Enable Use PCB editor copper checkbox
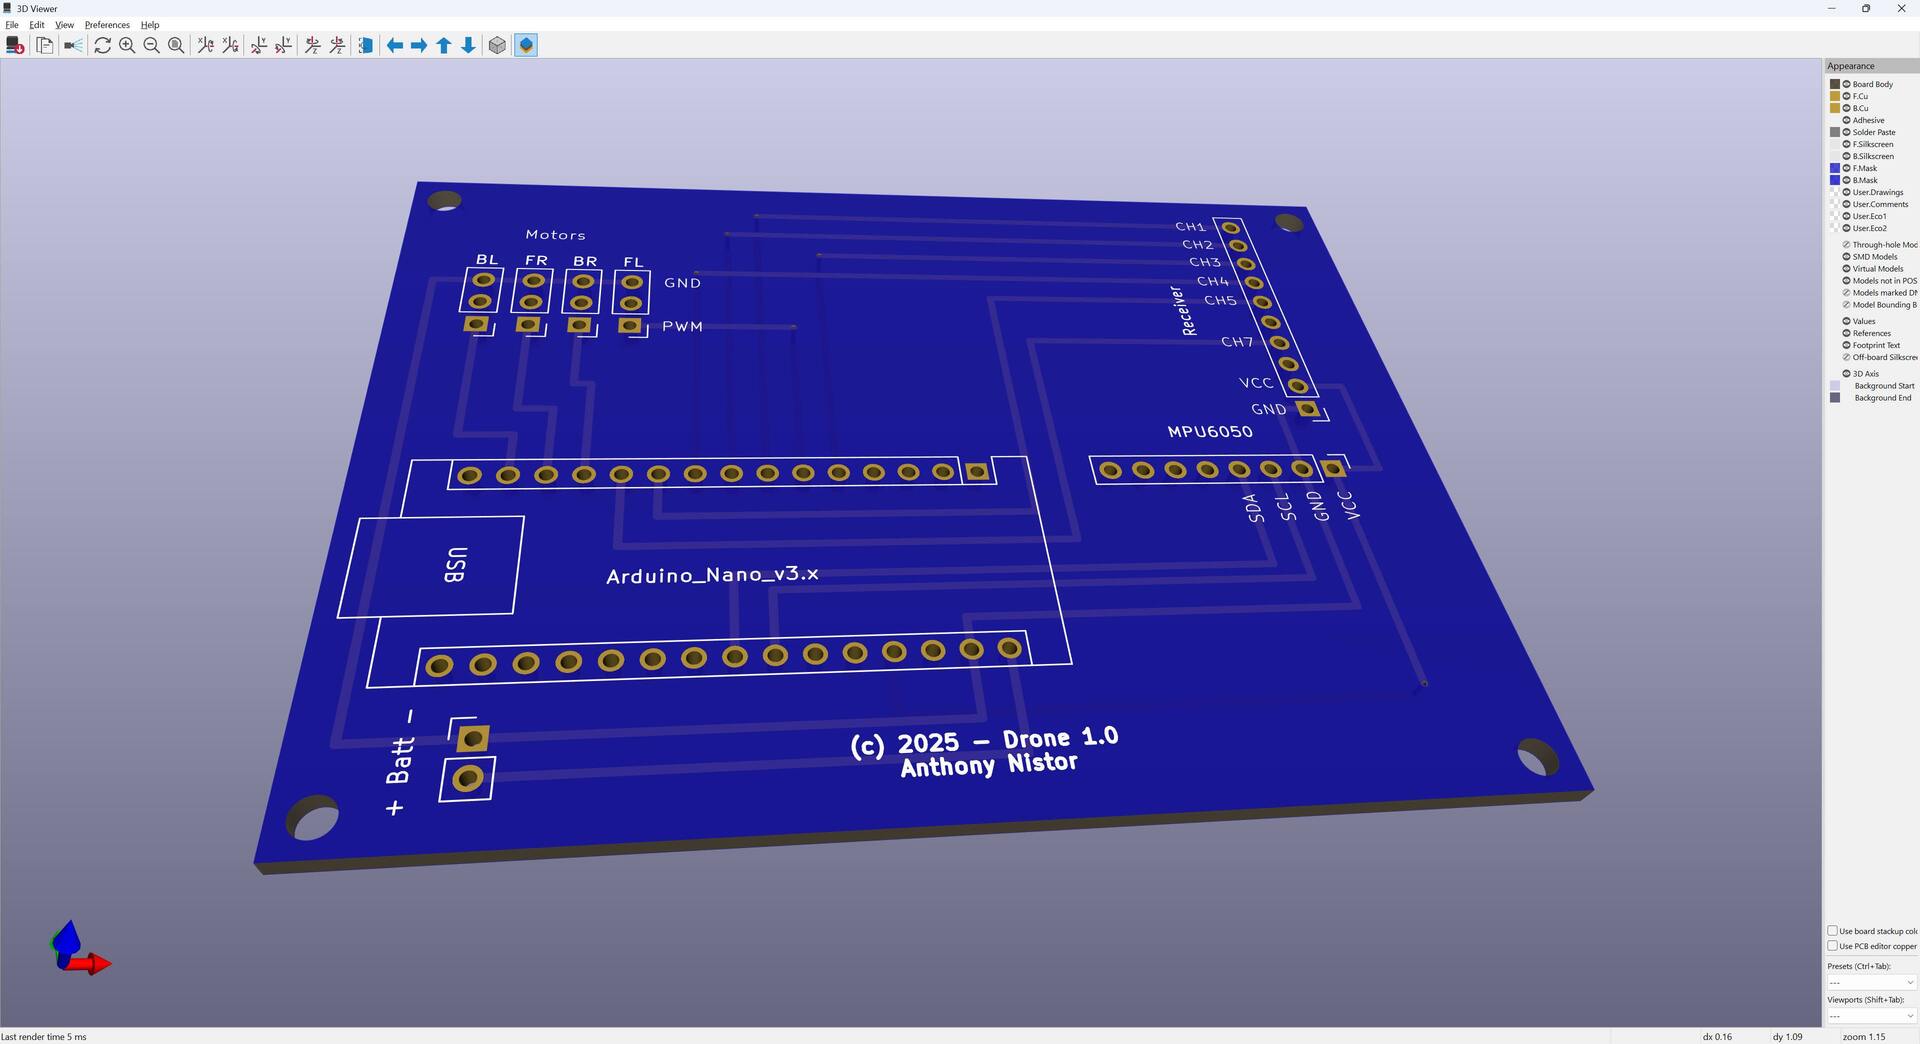Image resolution: width=1920 pixels, height=1044 pixels. [x=1833, y=946]
